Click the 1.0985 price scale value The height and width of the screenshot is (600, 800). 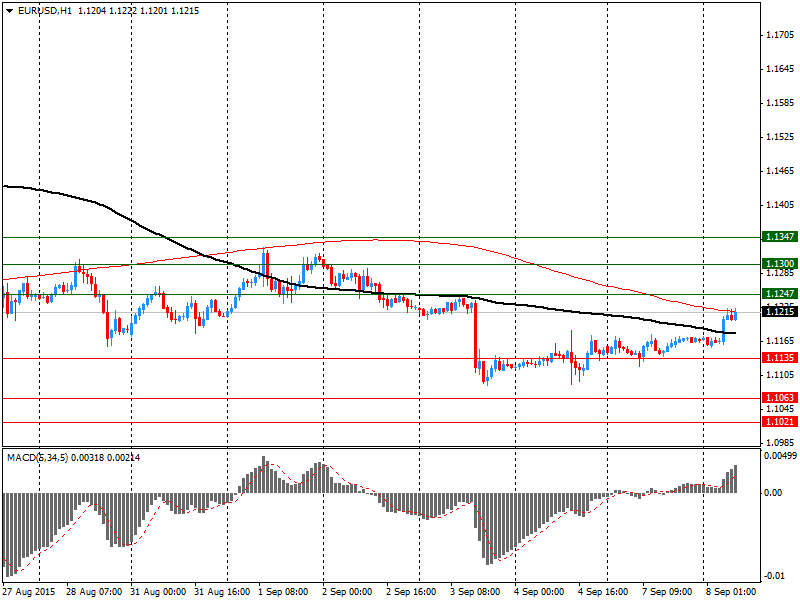tap(781, 442)
